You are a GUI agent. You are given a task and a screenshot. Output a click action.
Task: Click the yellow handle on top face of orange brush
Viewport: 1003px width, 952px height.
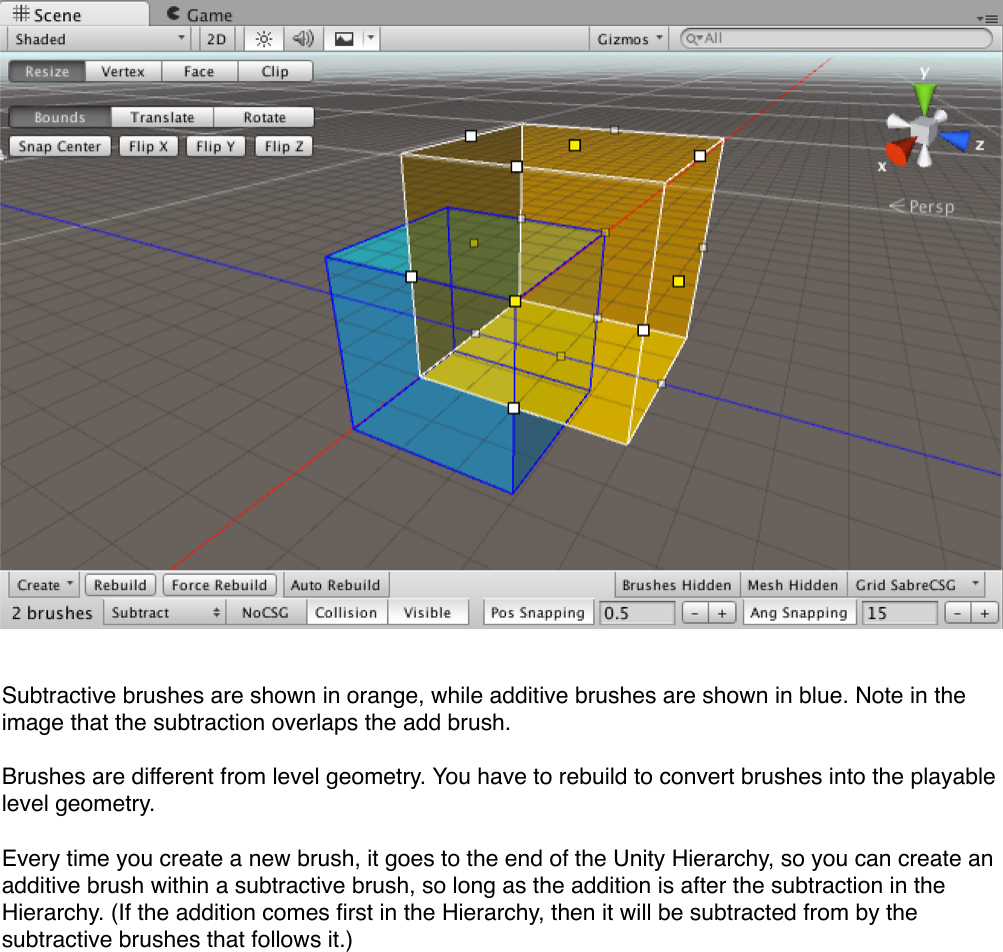[x=574, y=145]
